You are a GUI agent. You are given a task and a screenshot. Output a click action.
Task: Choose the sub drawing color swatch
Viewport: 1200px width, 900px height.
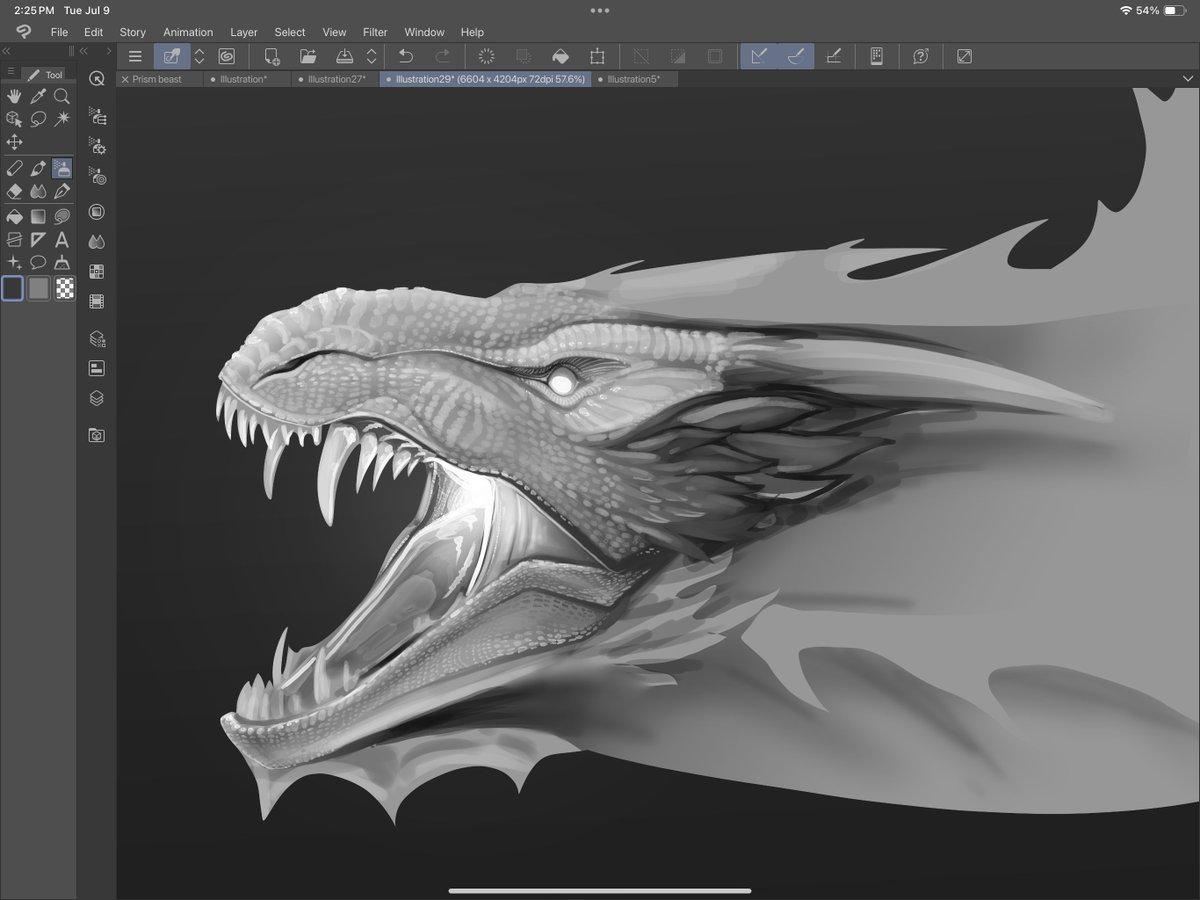click(38, 288)
